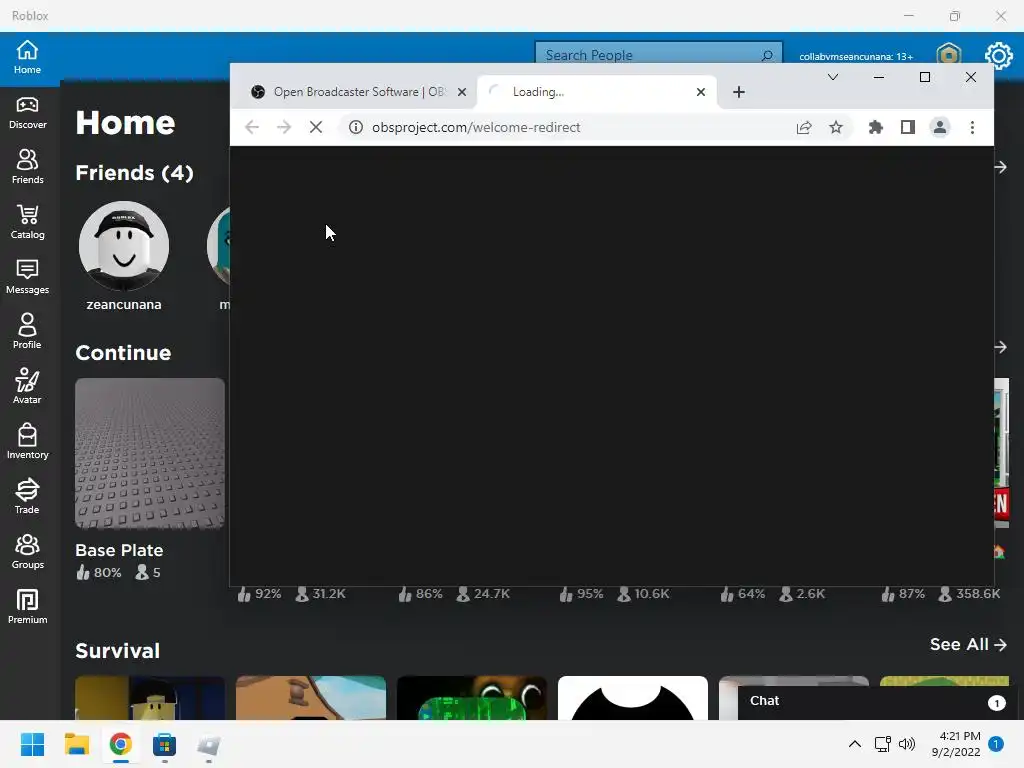Bookmark this page with the star

pyautogui.click(x=836, y=127)
